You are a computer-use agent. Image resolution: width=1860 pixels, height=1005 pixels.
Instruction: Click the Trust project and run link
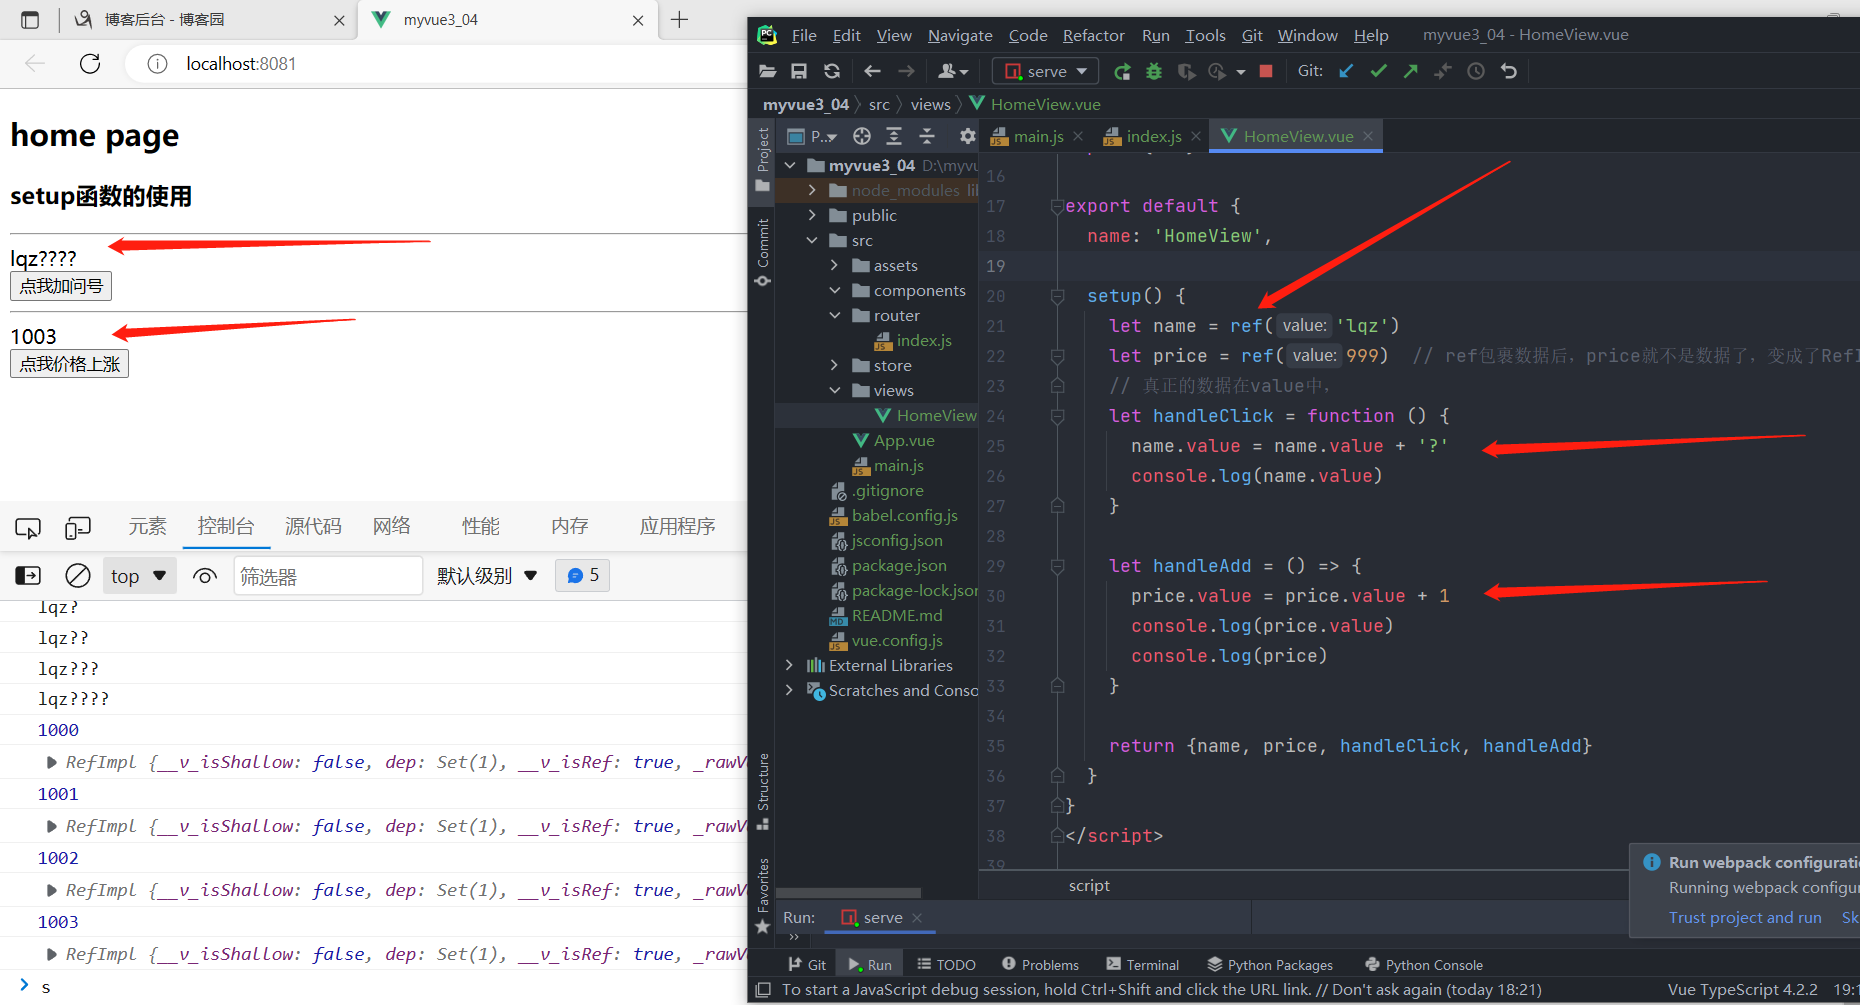point(1745,918)
